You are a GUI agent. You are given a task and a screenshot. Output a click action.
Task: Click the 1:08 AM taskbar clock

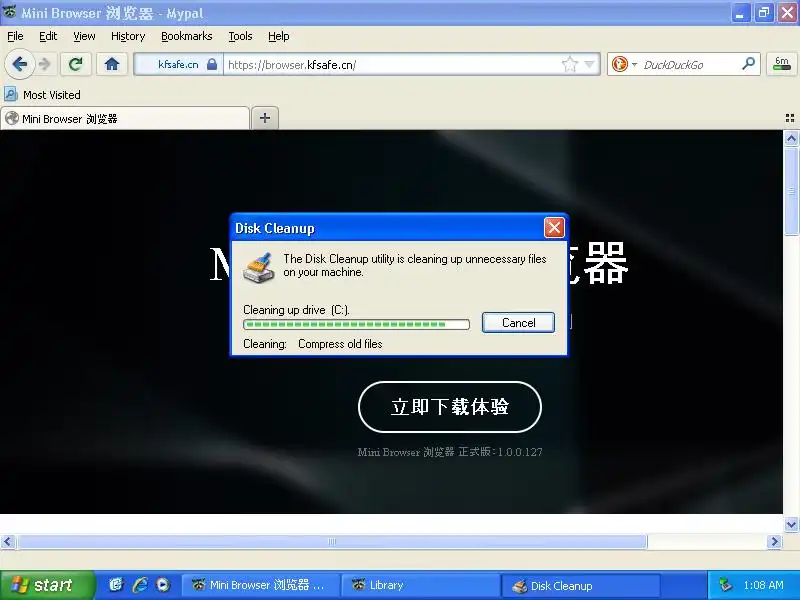tap(763, 585)
